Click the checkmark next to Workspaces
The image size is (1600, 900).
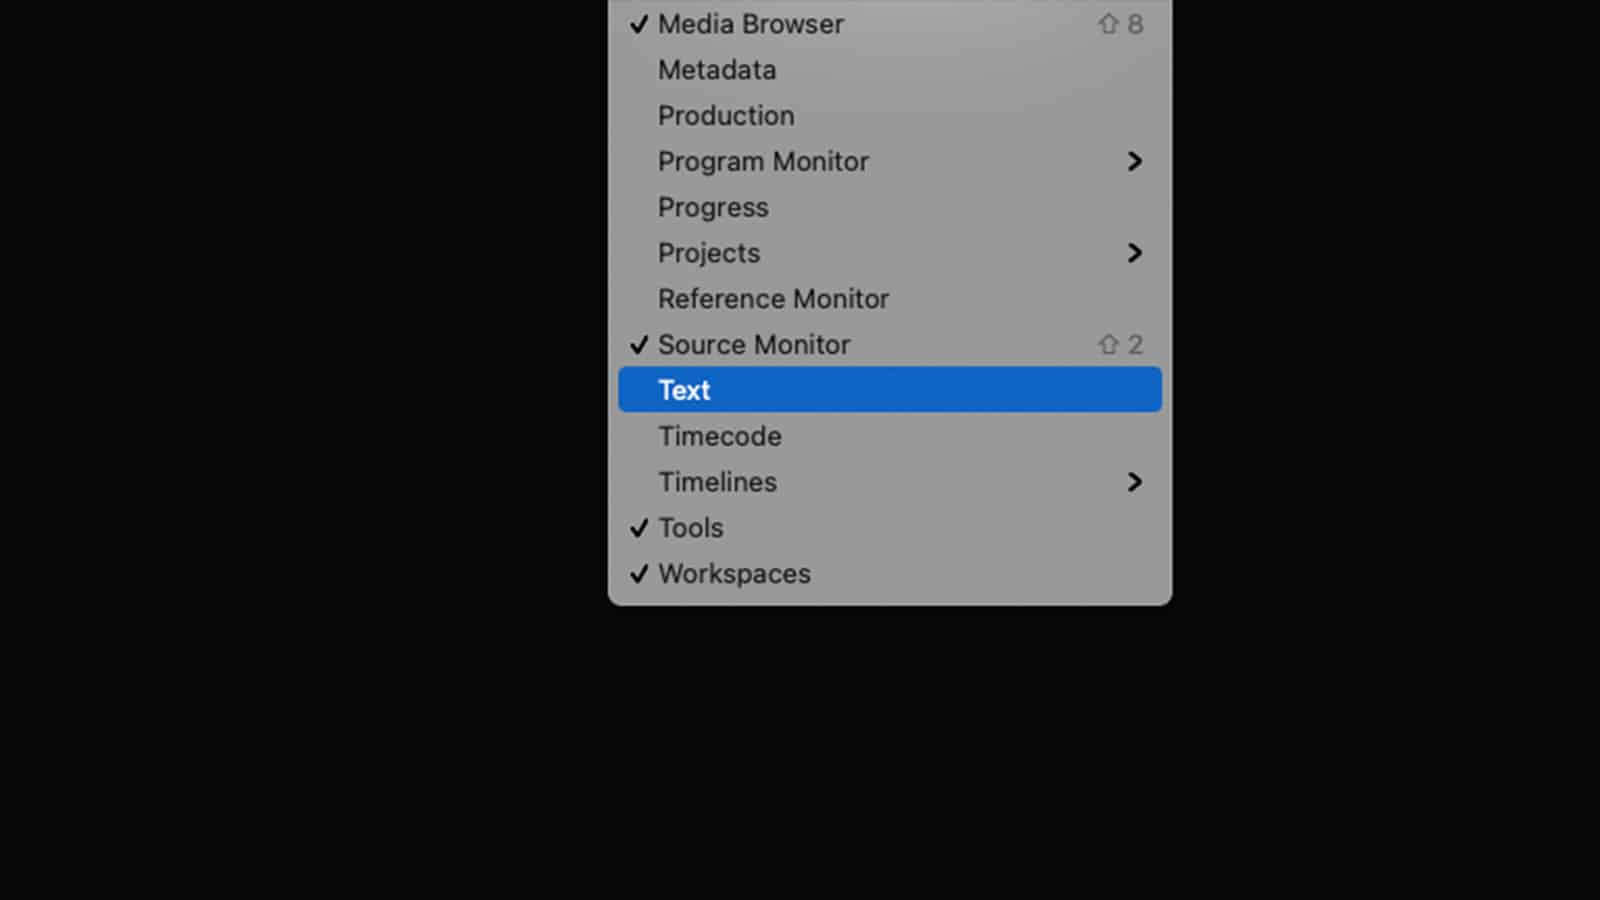pos(639,574)
